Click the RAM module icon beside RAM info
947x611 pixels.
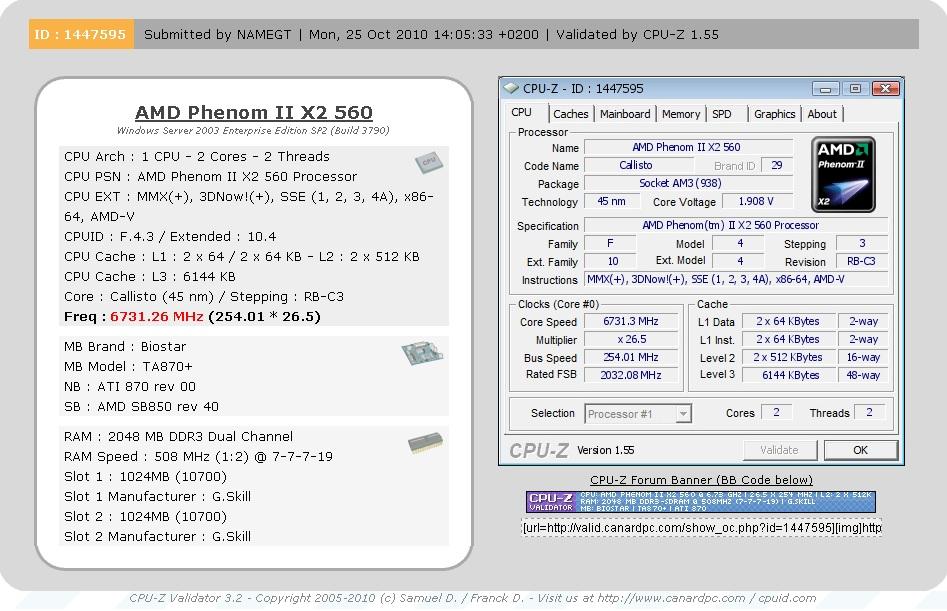(425, 443)
